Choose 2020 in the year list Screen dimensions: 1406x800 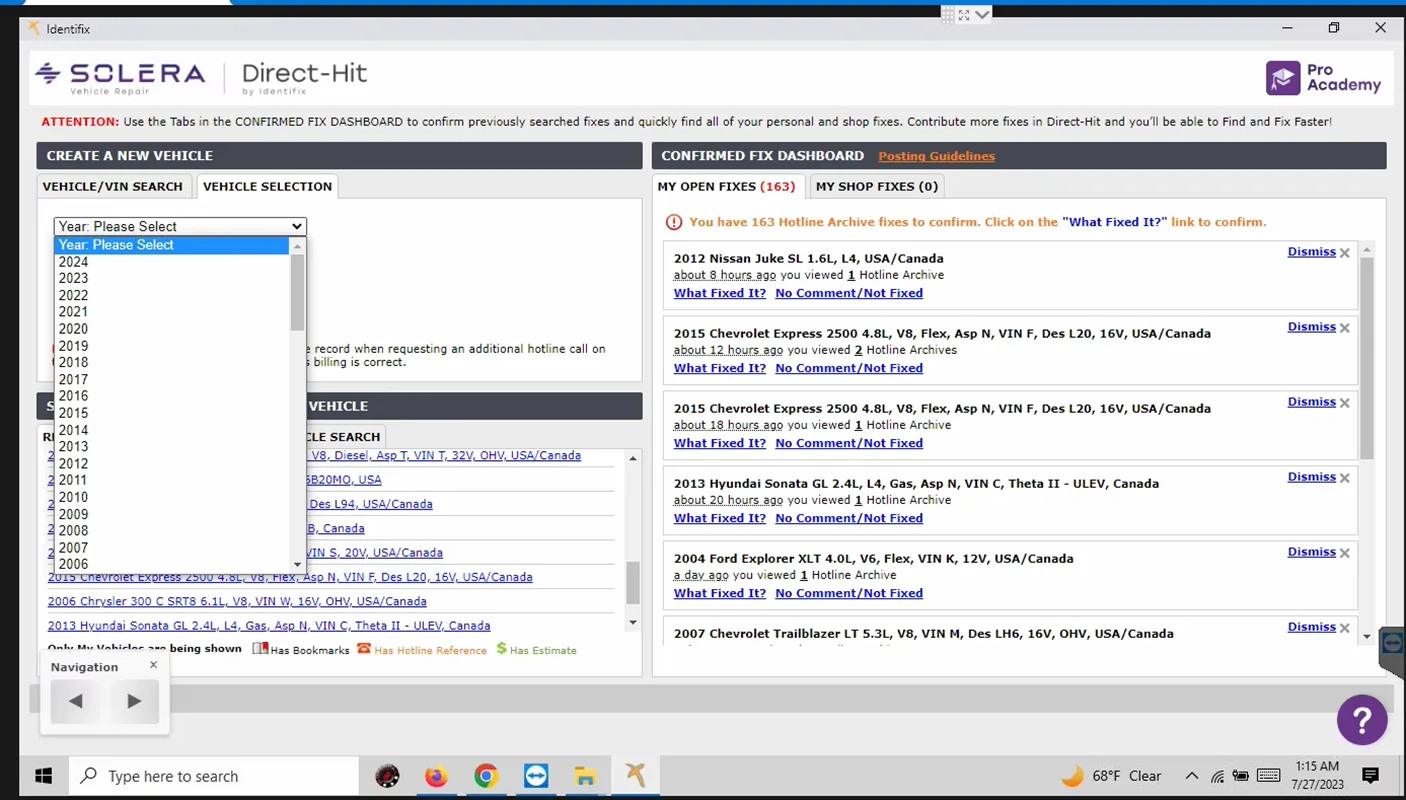73,329
